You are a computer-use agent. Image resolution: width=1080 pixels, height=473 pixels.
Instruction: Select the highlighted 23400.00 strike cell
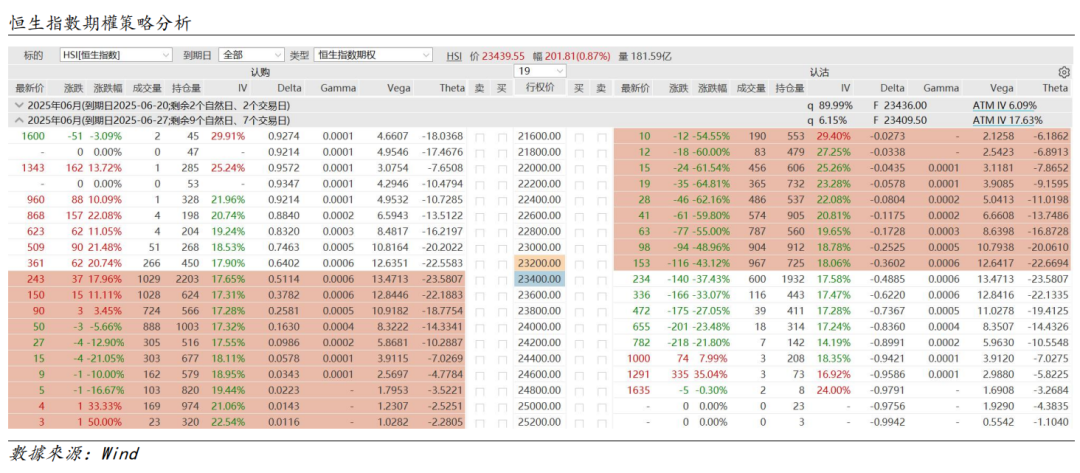click(x=540, y=280)
